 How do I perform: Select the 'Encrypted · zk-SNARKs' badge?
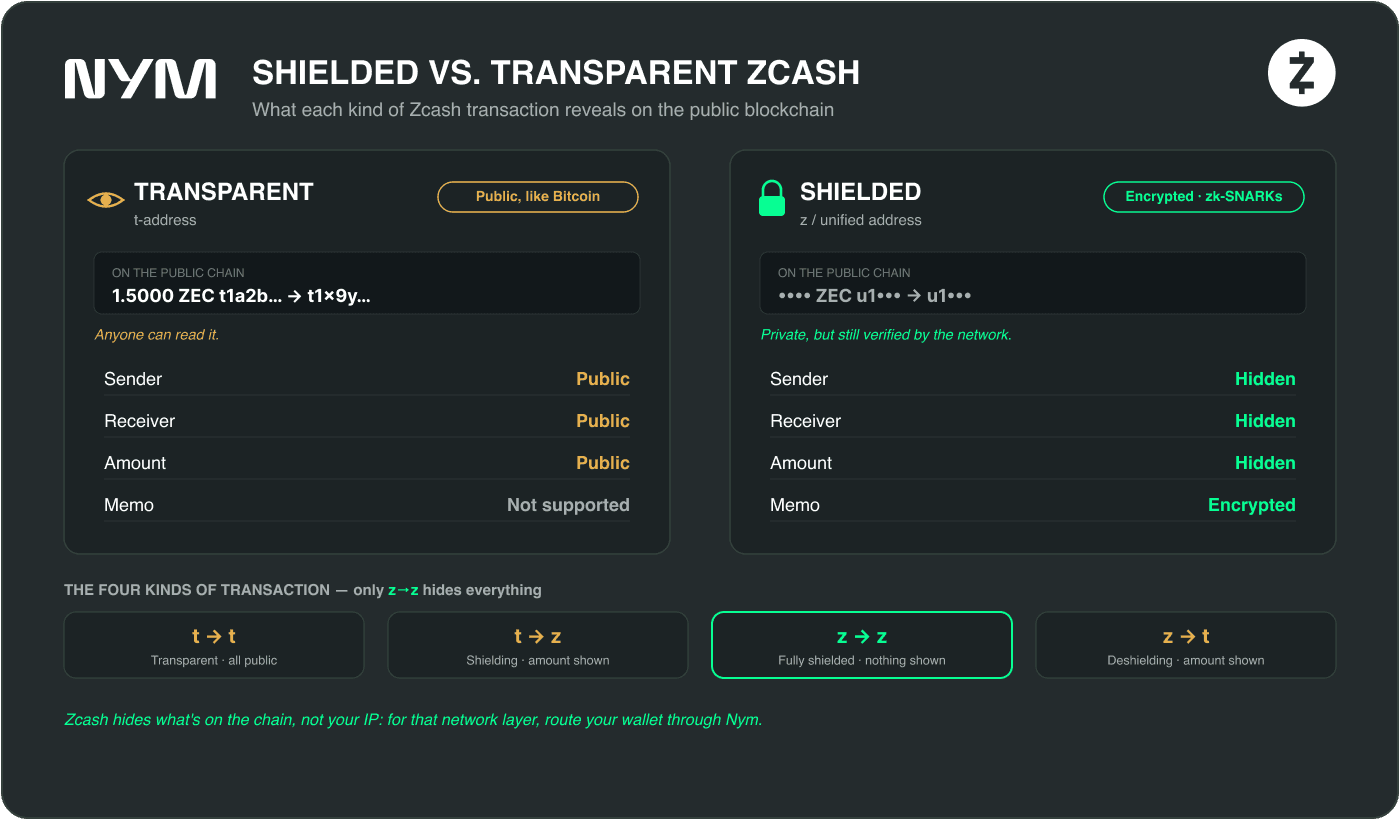click(x=1204, y=197)
